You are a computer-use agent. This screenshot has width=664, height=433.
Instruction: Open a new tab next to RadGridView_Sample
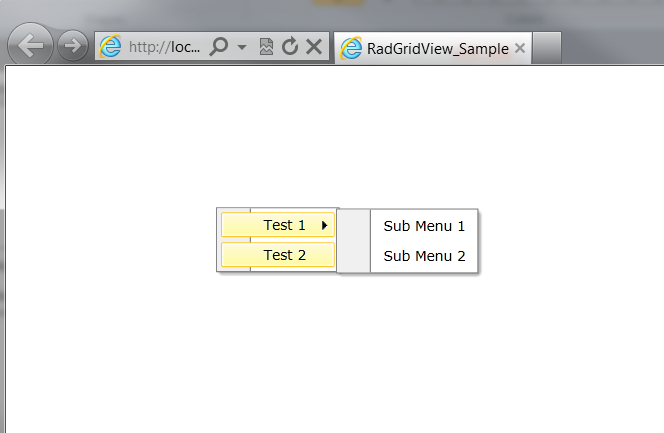[546, 48]
